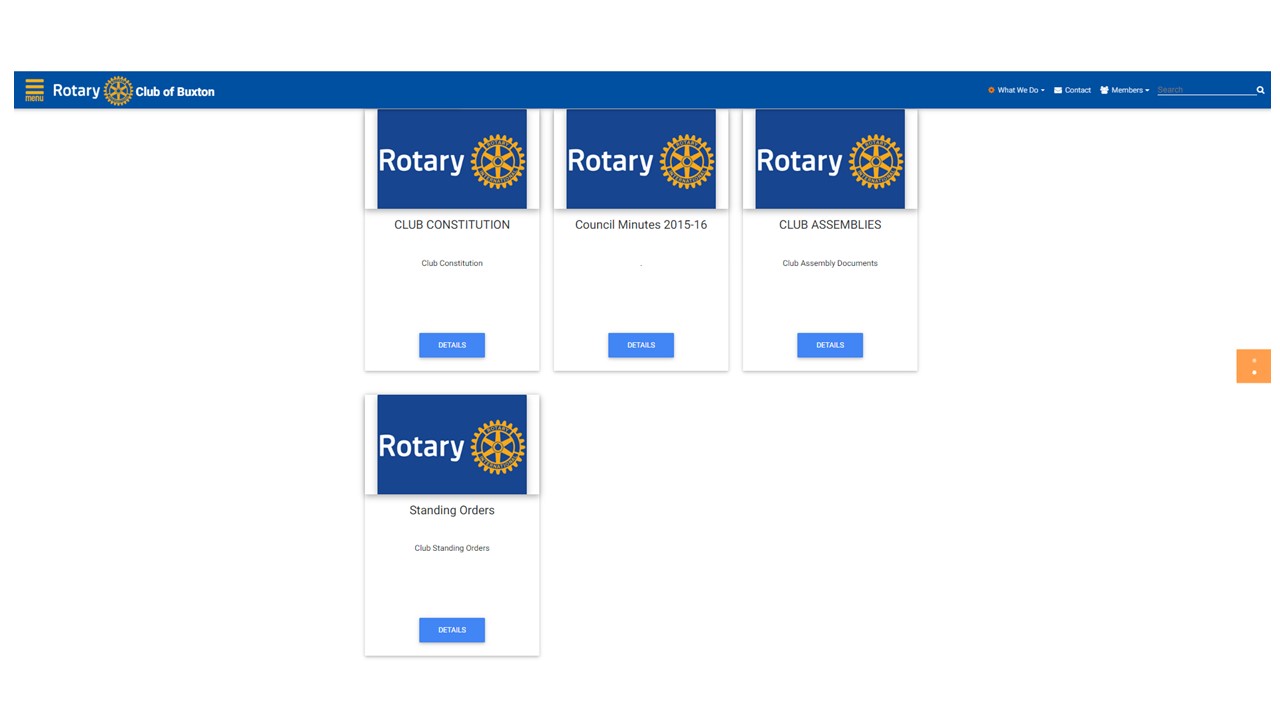Expand the Members dropdown menu
The width and height of the screenshot is (1280, 720).
1125,90
